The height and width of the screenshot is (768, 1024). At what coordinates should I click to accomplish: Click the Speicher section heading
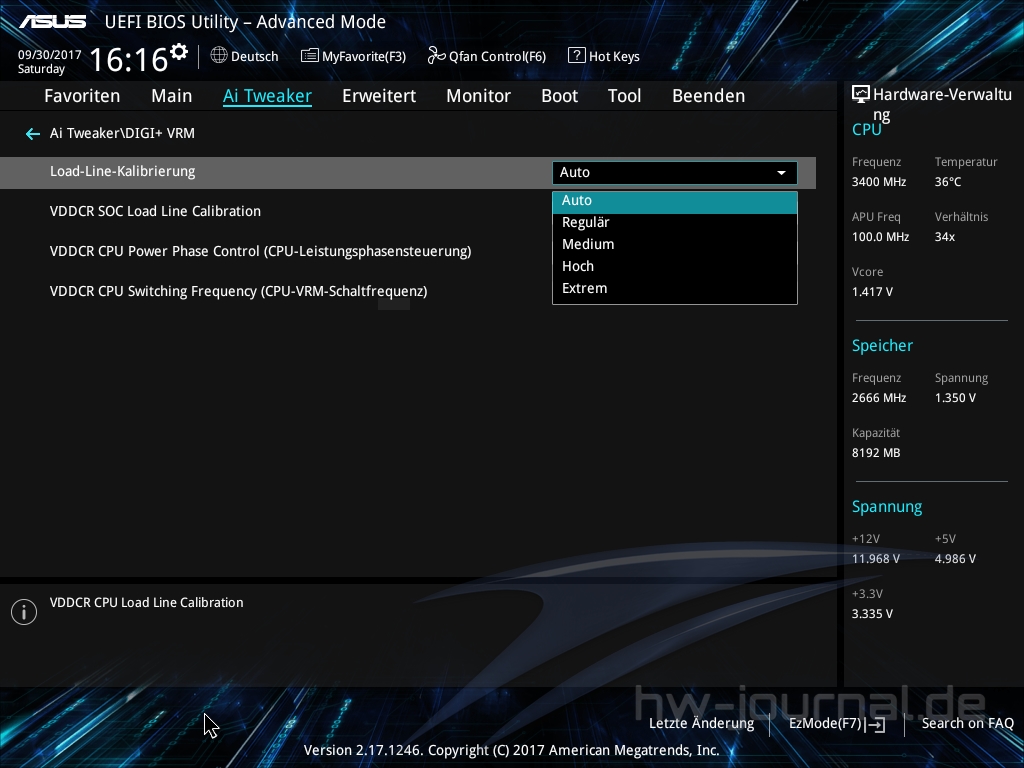882,346
